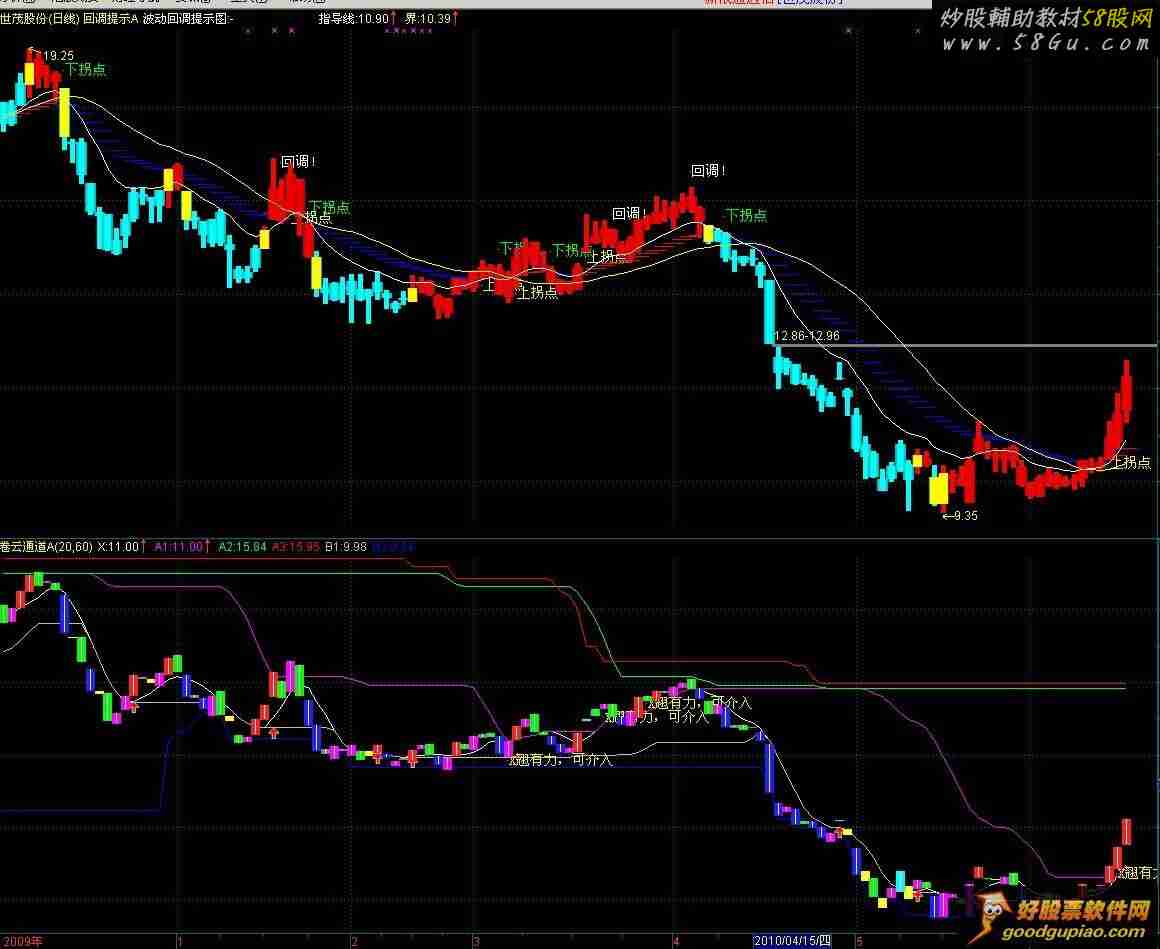Select the A3:15.95 indicator value
1160x949 pixels.
(295, 547)
